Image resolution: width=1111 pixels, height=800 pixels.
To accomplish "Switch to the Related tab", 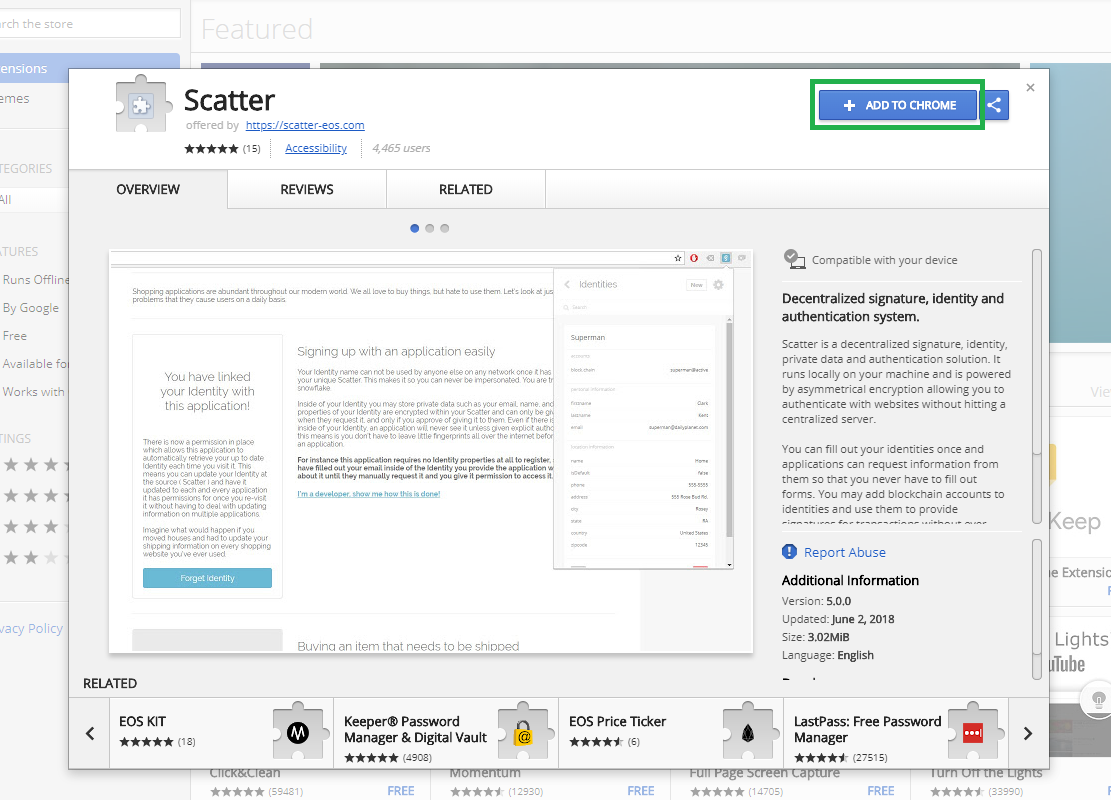I will click(x=466, y=189).
